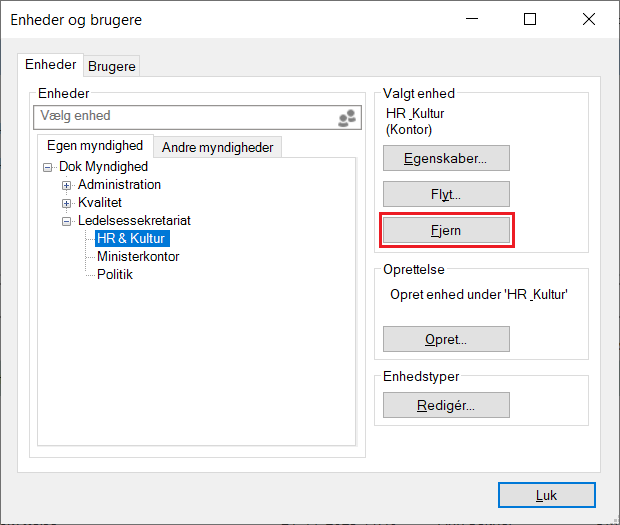Select the Egen myndighed tab
This screenshot has width=620, height=525.
pos(95,146)
